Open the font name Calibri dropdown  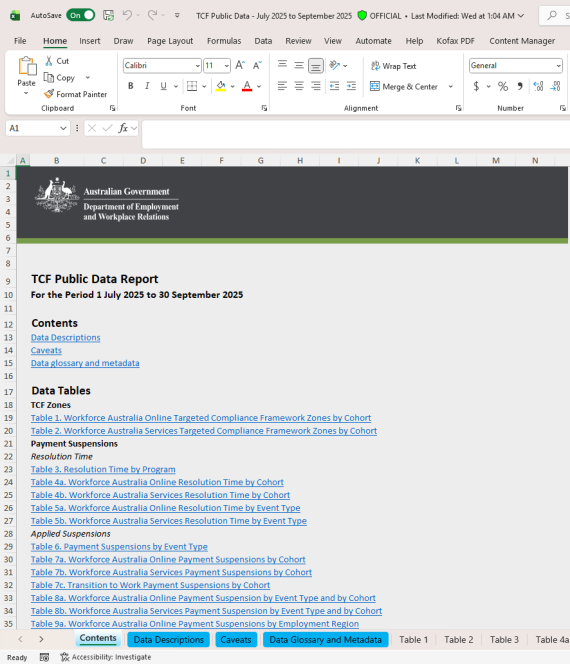click(198, 66)
